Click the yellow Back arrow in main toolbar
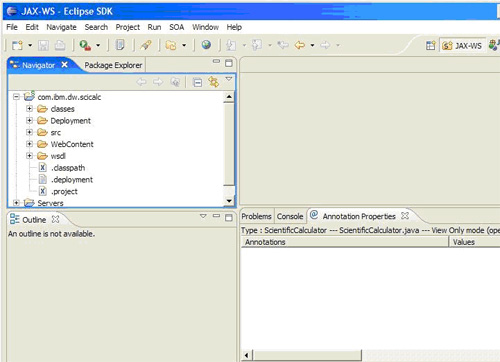The height and width of the screenshot is (362, 500). click(300, 45)
